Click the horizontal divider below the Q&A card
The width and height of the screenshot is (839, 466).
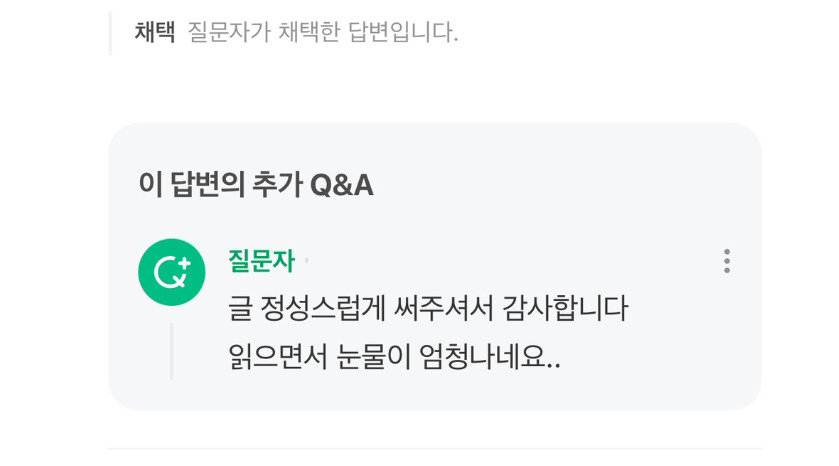[434, 448]
